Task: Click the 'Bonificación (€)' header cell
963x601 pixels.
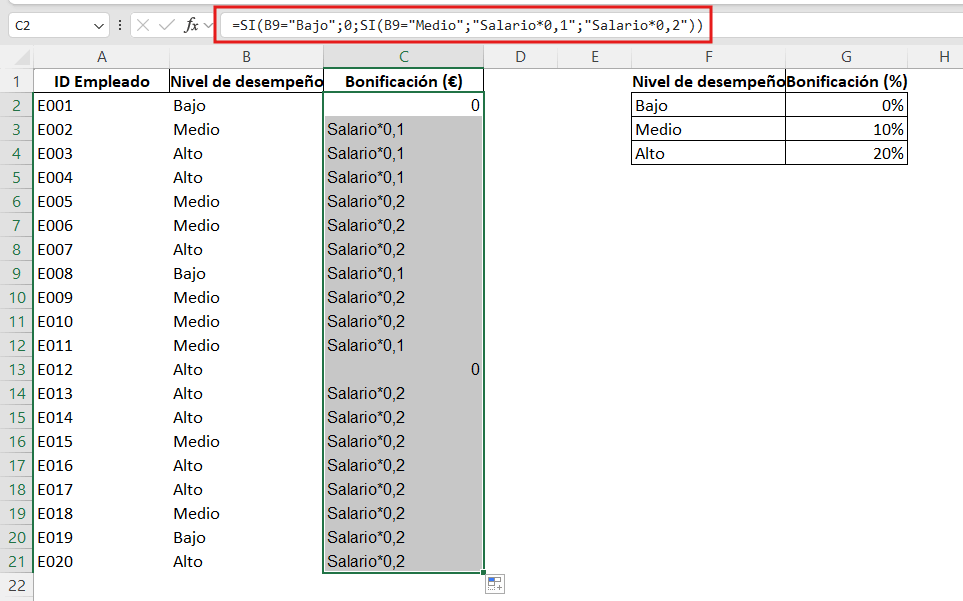Action: pyautogui.click(x=404, y=82)
